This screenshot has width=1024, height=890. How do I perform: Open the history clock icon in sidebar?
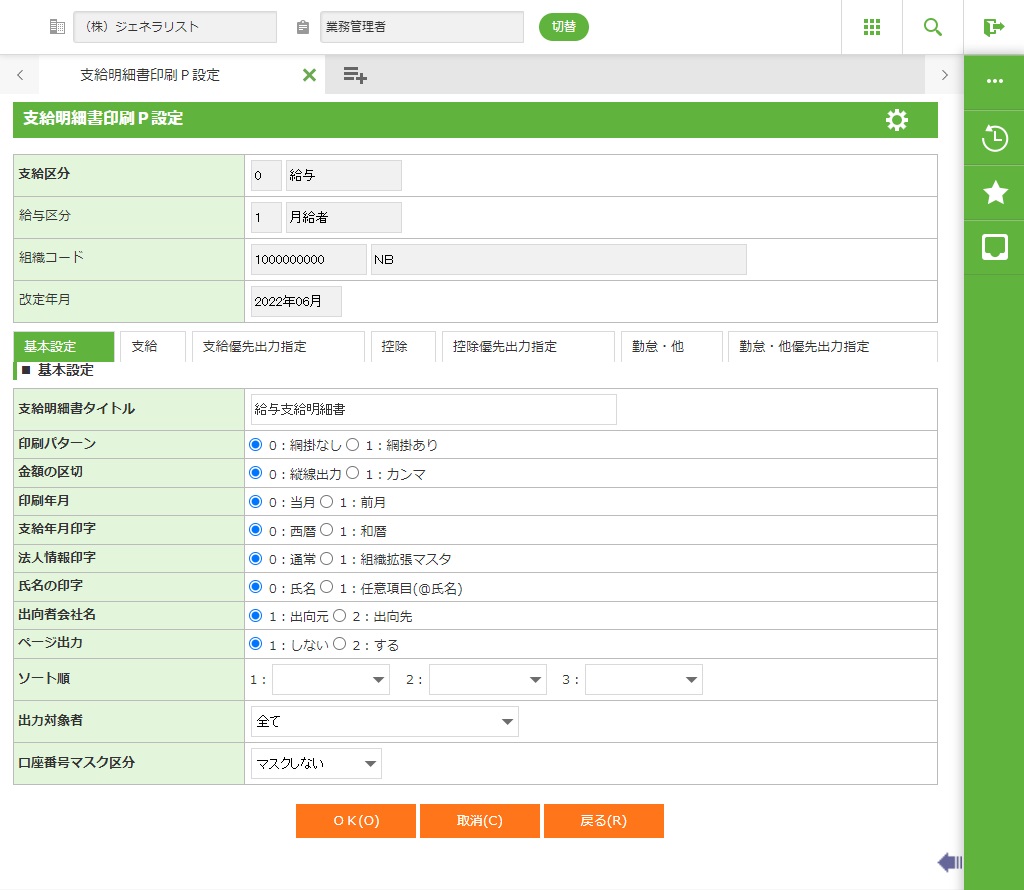click(x=994, y=138)
